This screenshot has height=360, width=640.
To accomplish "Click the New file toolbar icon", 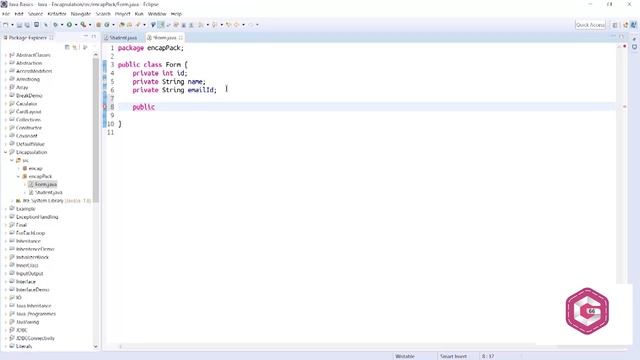I will 6,25.
